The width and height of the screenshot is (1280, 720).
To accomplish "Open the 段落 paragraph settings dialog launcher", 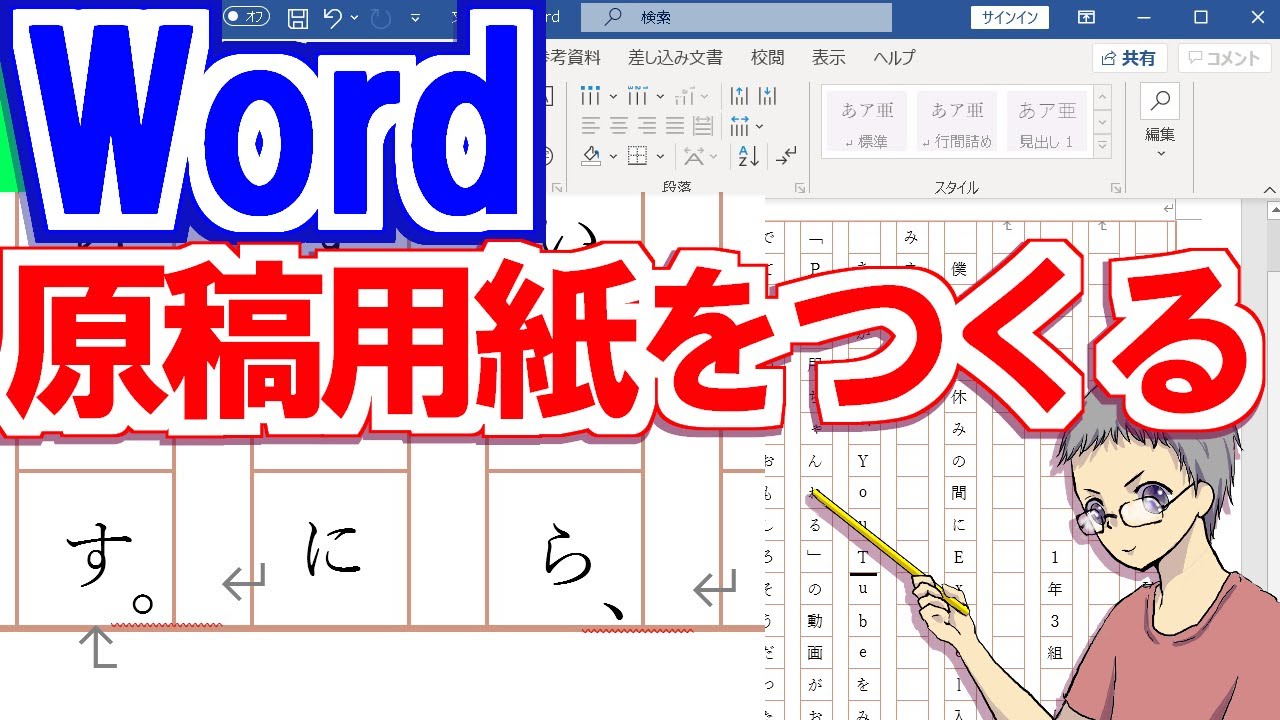I will (799, 188).
